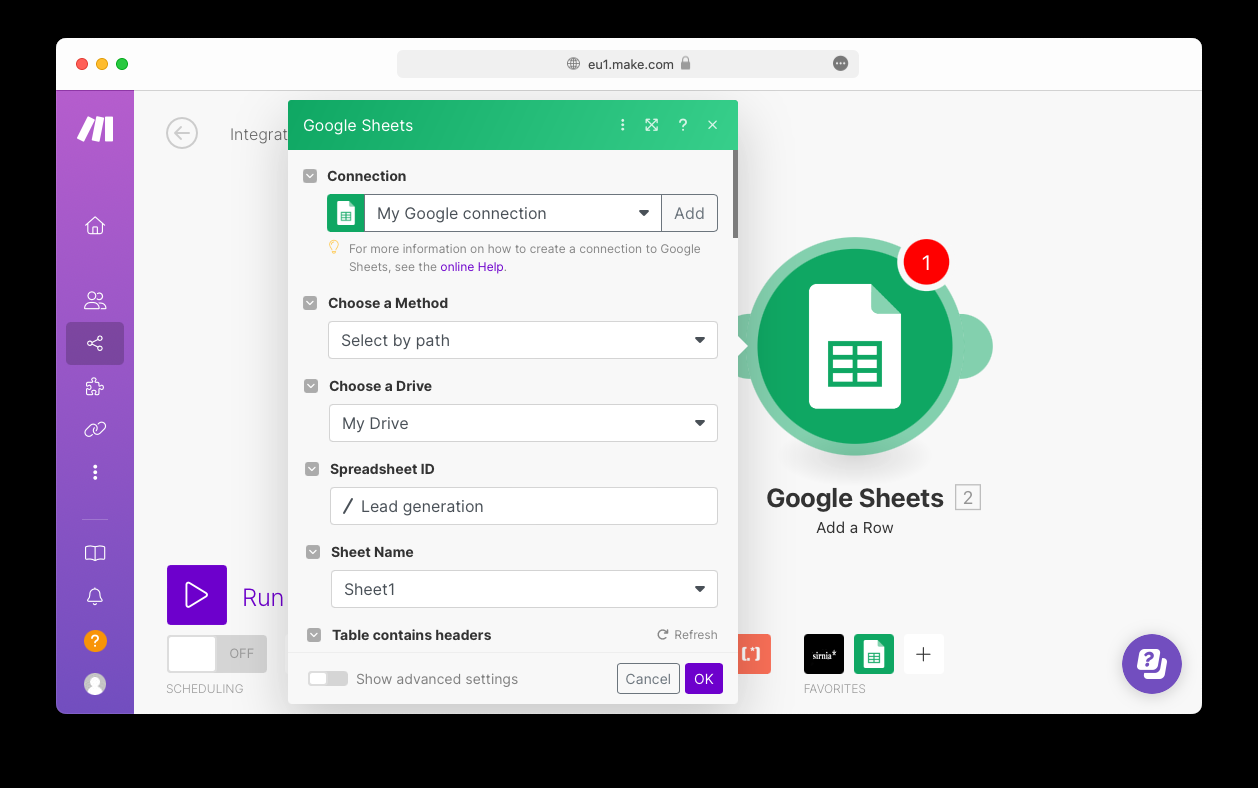Screen dimensions: 1258x788
Task: Click the dialog's vertical scrollbar
Action: (x=735, y=194)
